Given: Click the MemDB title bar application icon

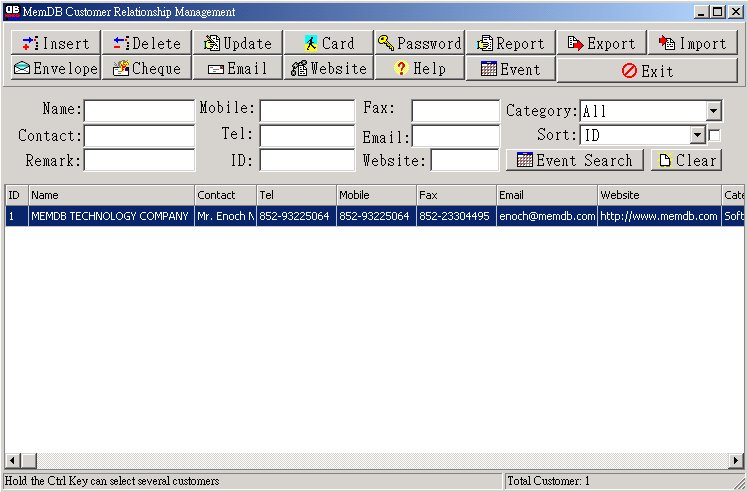Looking at the screenshot, I should [12, 11].
